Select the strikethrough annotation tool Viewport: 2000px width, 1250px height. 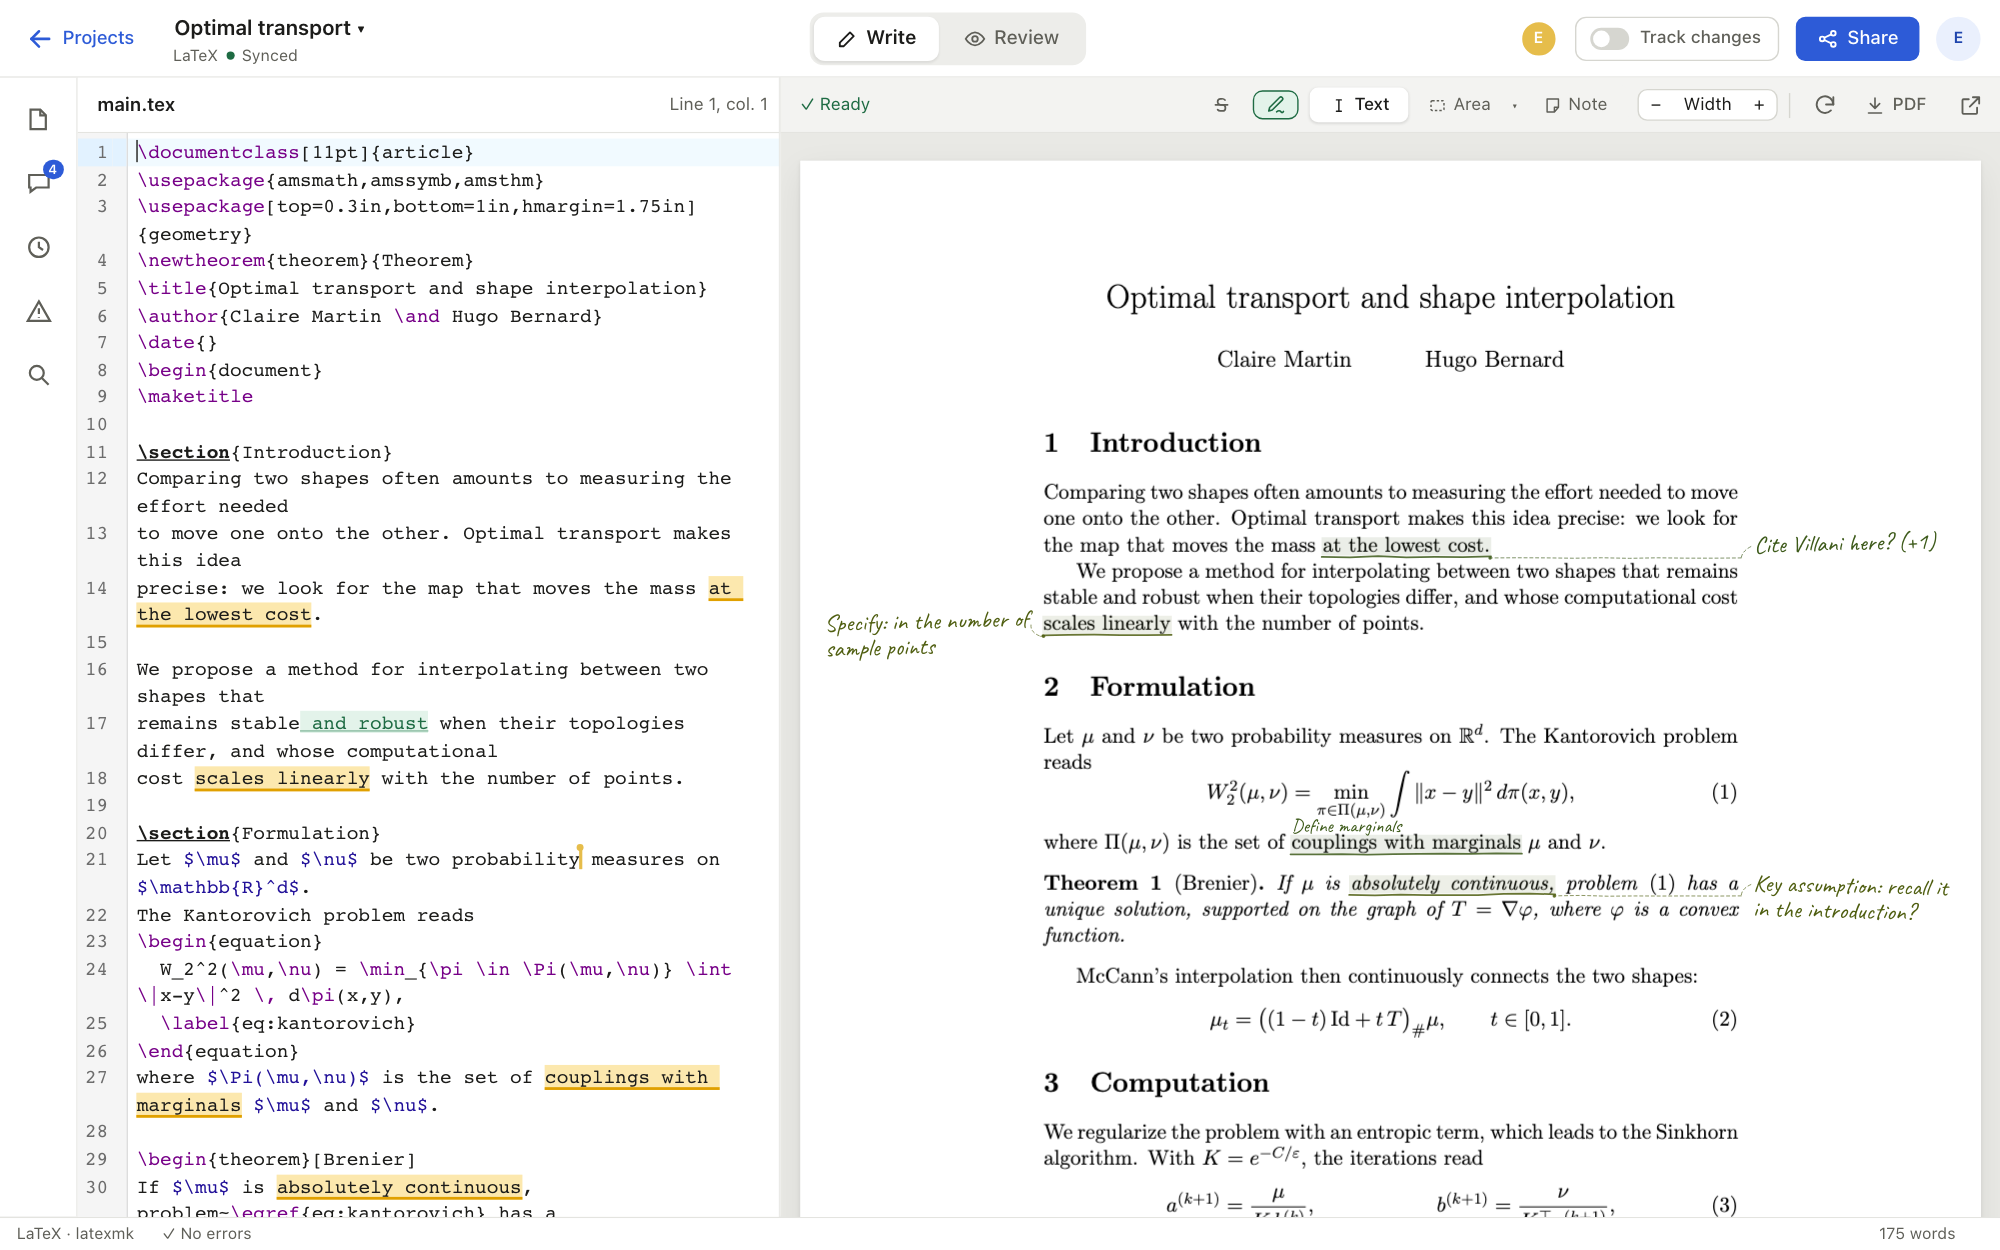point(1221,105)
